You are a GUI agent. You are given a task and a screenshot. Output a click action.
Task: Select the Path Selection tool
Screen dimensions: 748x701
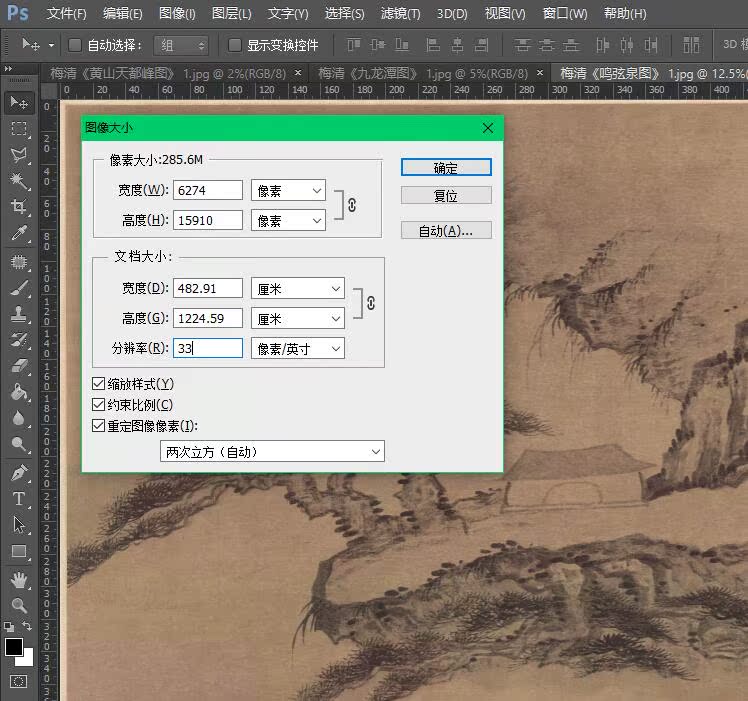pyautogui.click(x=19, y=525)
